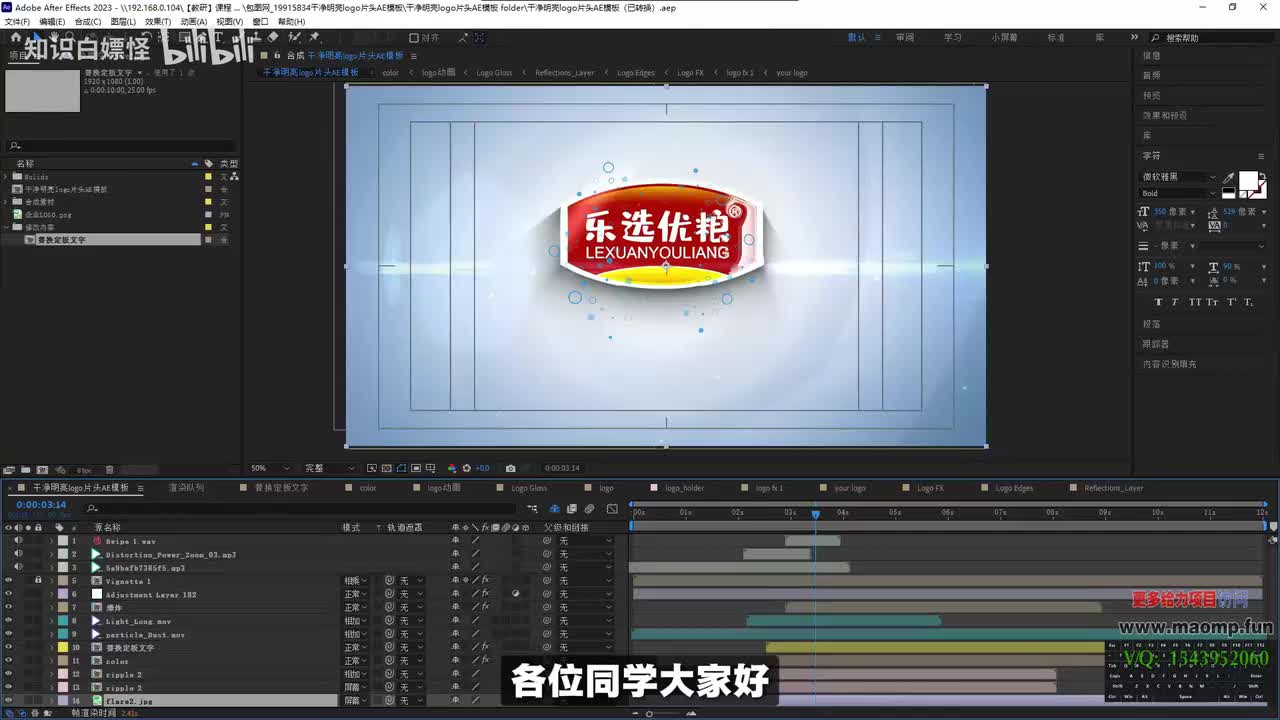
Task: Click region of interest icon
Action: [416, 468]
